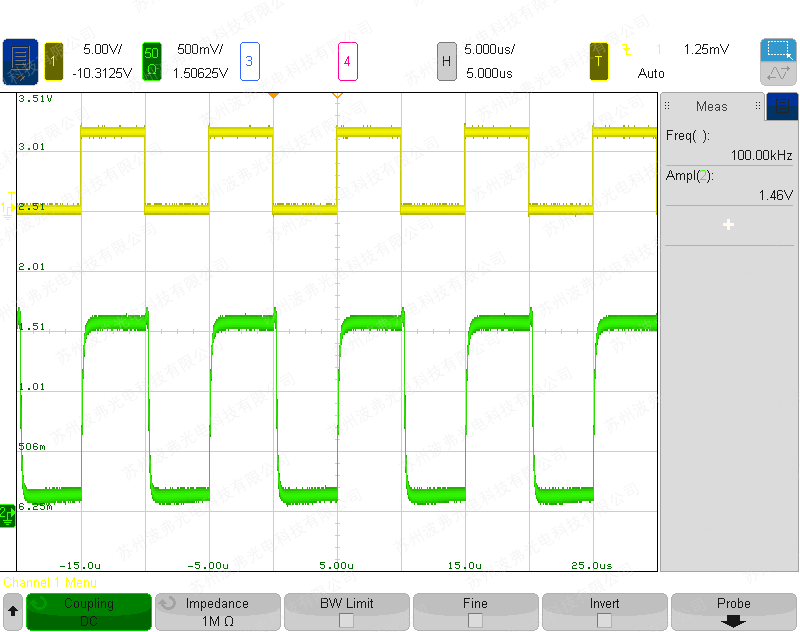Open the trigger T badge
800x632 pixels.
click(x=599, y=61)
